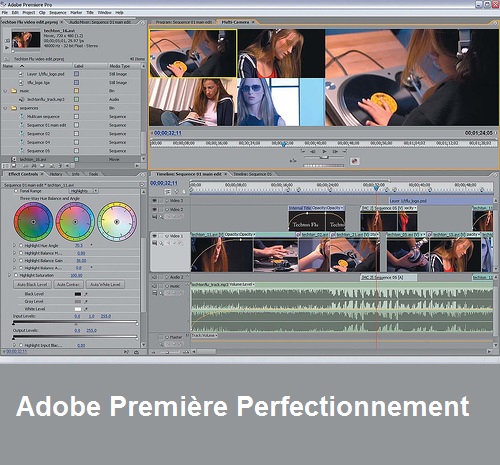Screen dimensions: 500x465
Task: Switch project panel to icon view
Action: [14, 166]
